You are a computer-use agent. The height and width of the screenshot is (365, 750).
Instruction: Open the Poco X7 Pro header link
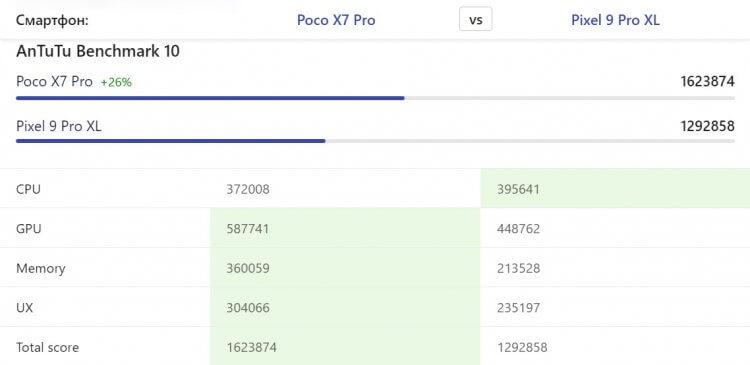pyautogui.click(x=336, y=20)
